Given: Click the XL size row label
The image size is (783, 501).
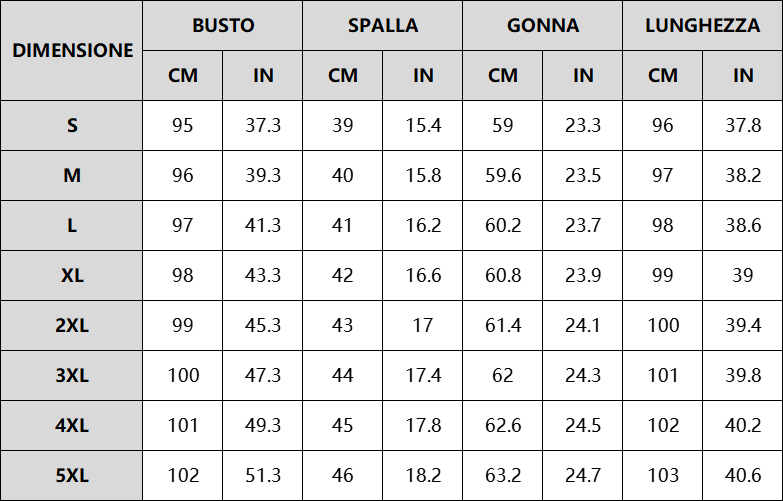Looking at the screenshot, I should pos(72,275).
